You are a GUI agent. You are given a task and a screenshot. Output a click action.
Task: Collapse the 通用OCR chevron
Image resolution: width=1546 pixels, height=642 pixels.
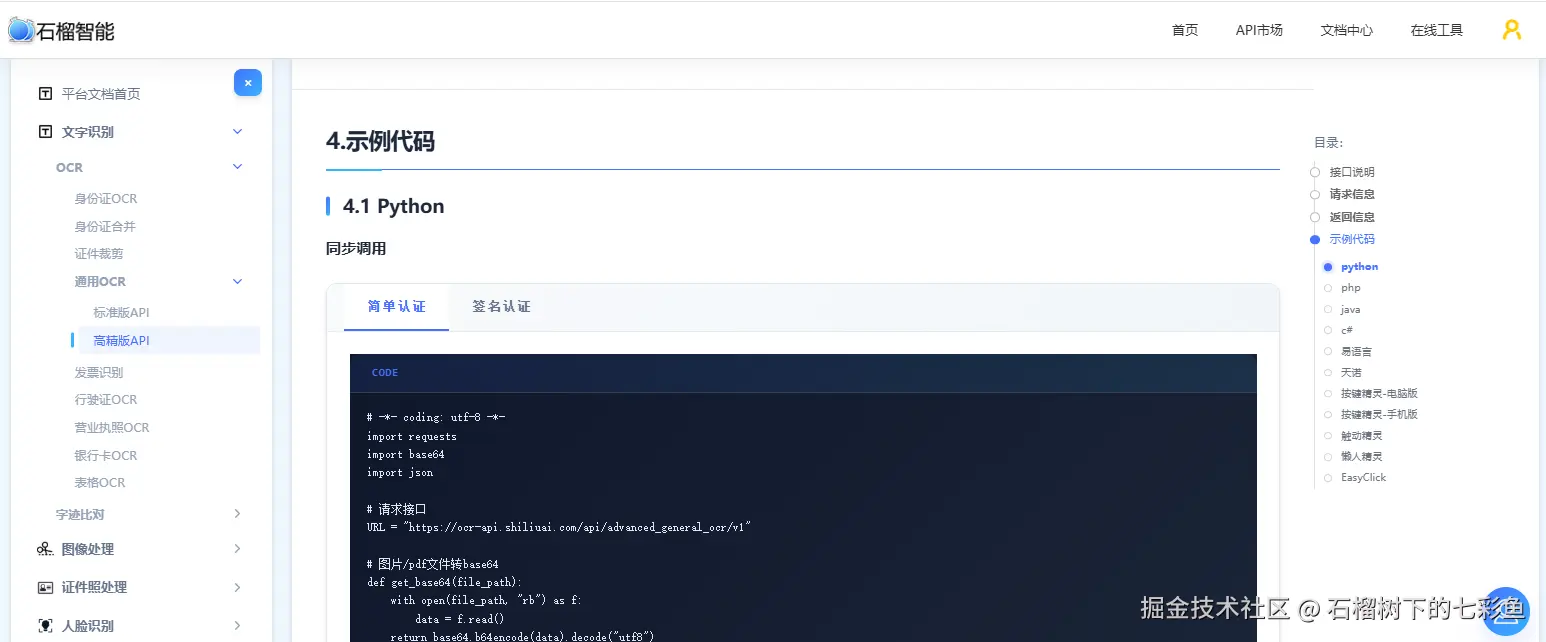[x=237, y=282]
